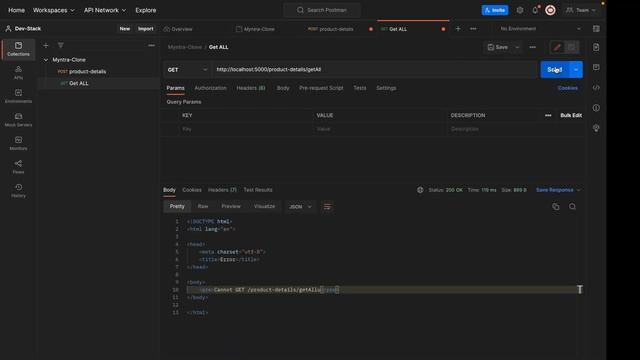Image resolution: width=640 pixels, height=360 pixels.
Task: Open the APIs sidebar panel
Action: click(18, 72)
